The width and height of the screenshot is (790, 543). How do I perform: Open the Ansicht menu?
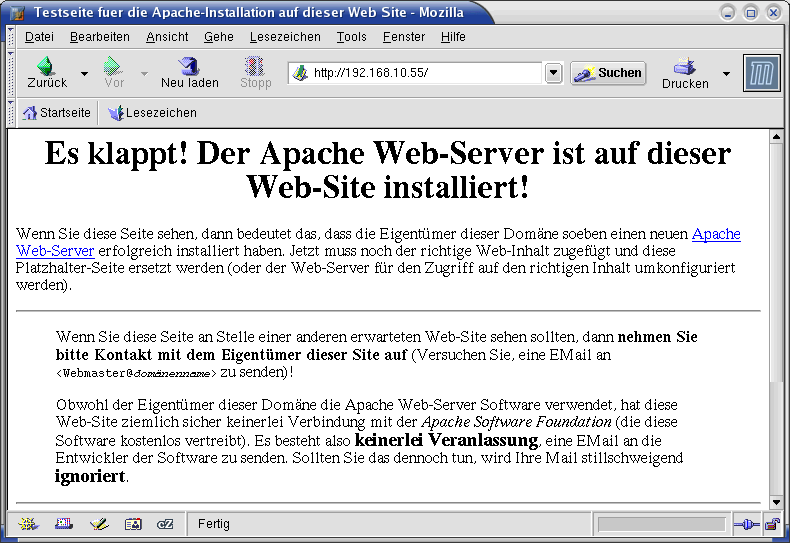[x=167, y=37]
